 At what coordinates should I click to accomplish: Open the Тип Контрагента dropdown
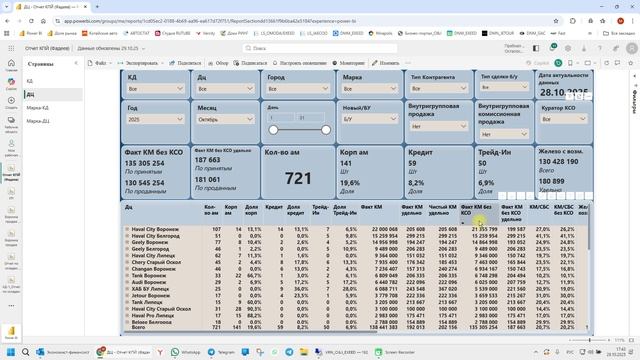pyautogui.click(x=439, y=88)
